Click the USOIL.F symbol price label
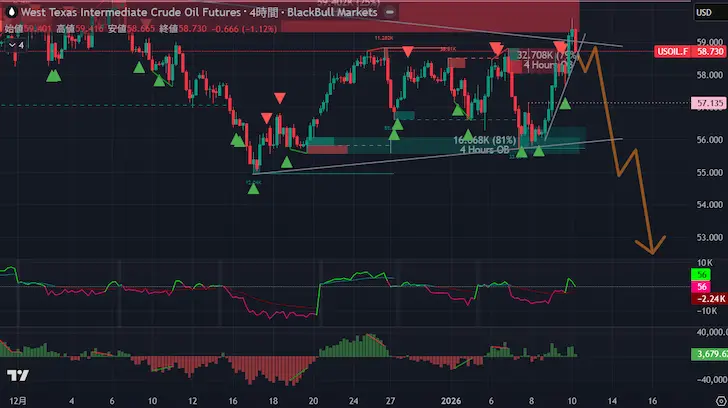The image size is (728, 408). 669,49
